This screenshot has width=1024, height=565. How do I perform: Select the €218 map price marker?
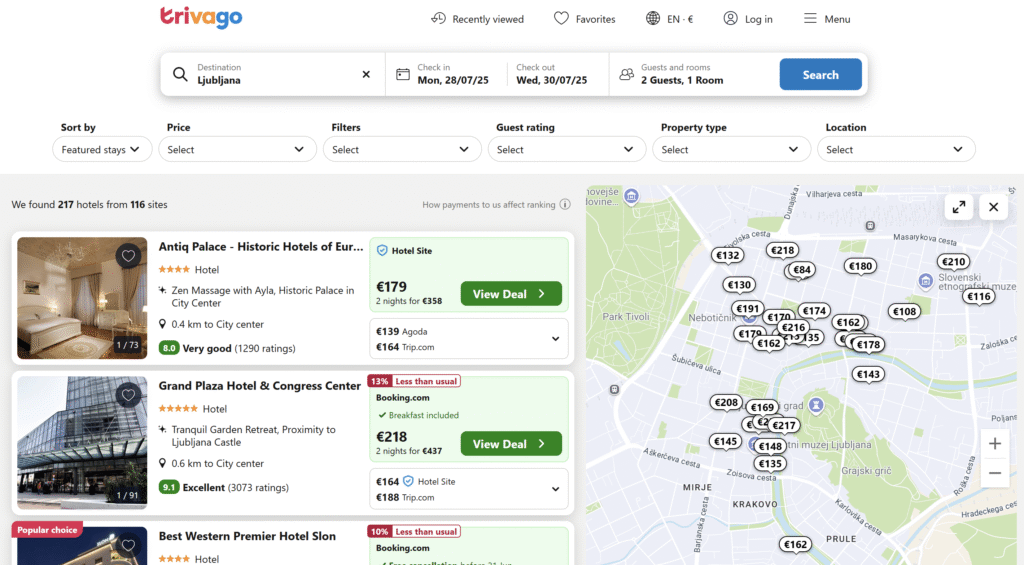782,250
